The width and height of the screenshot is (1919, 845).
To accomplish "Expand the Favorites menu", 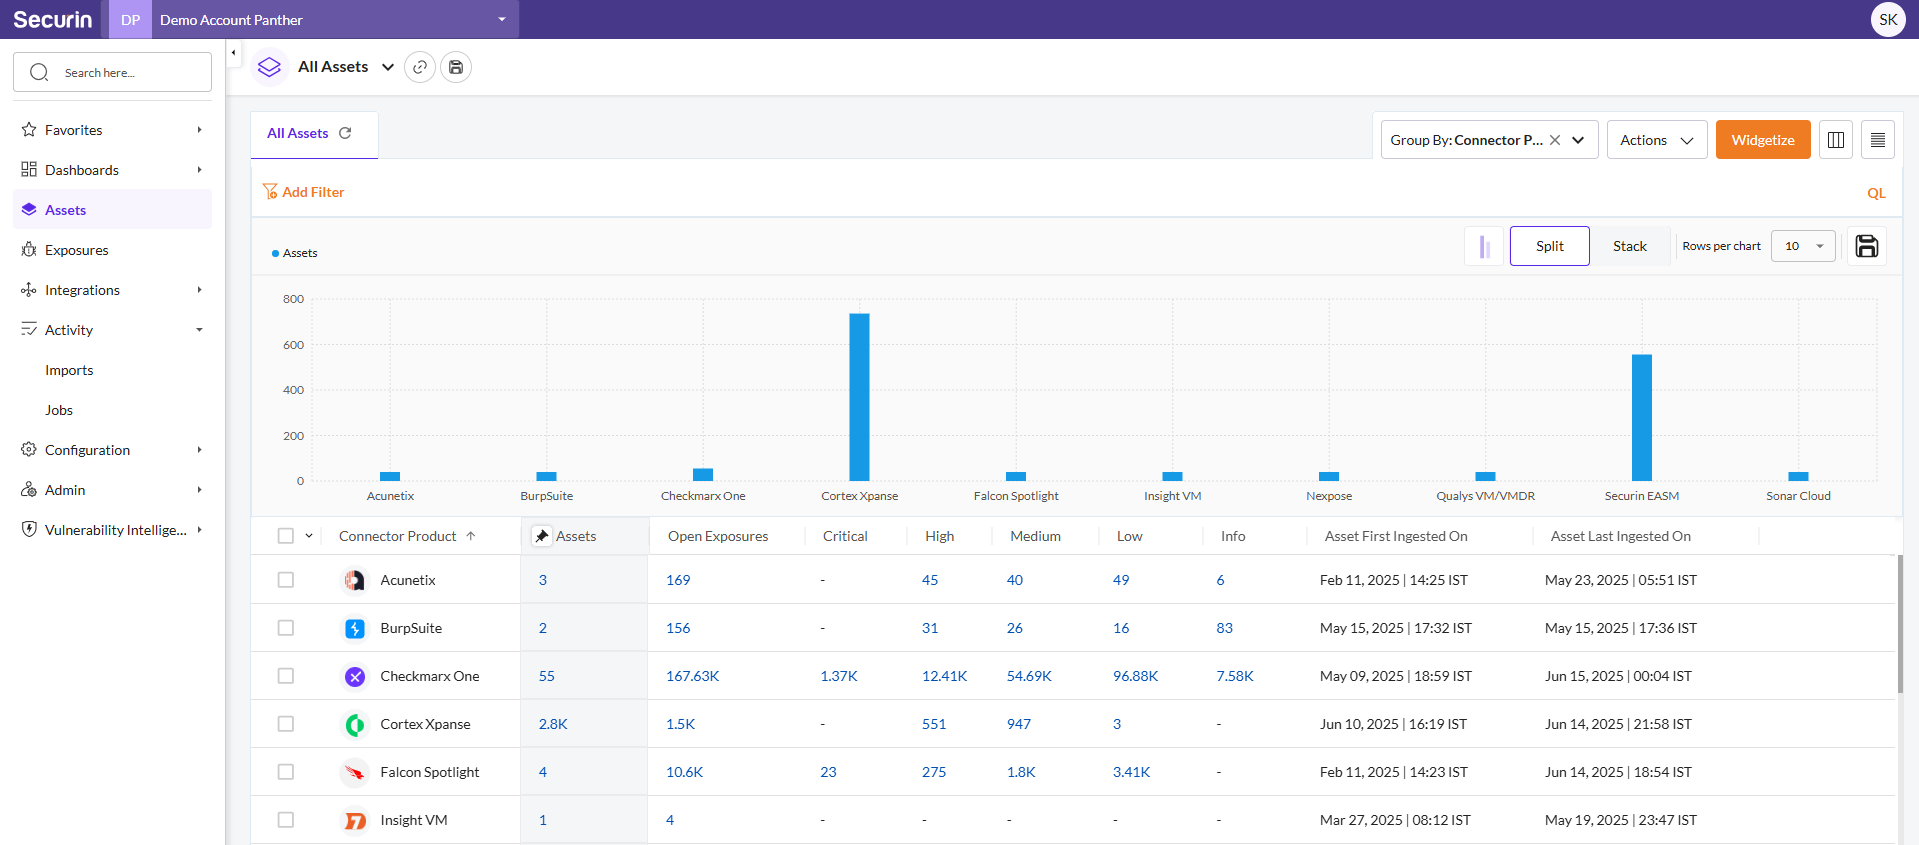I will click(x=113, y=130).
